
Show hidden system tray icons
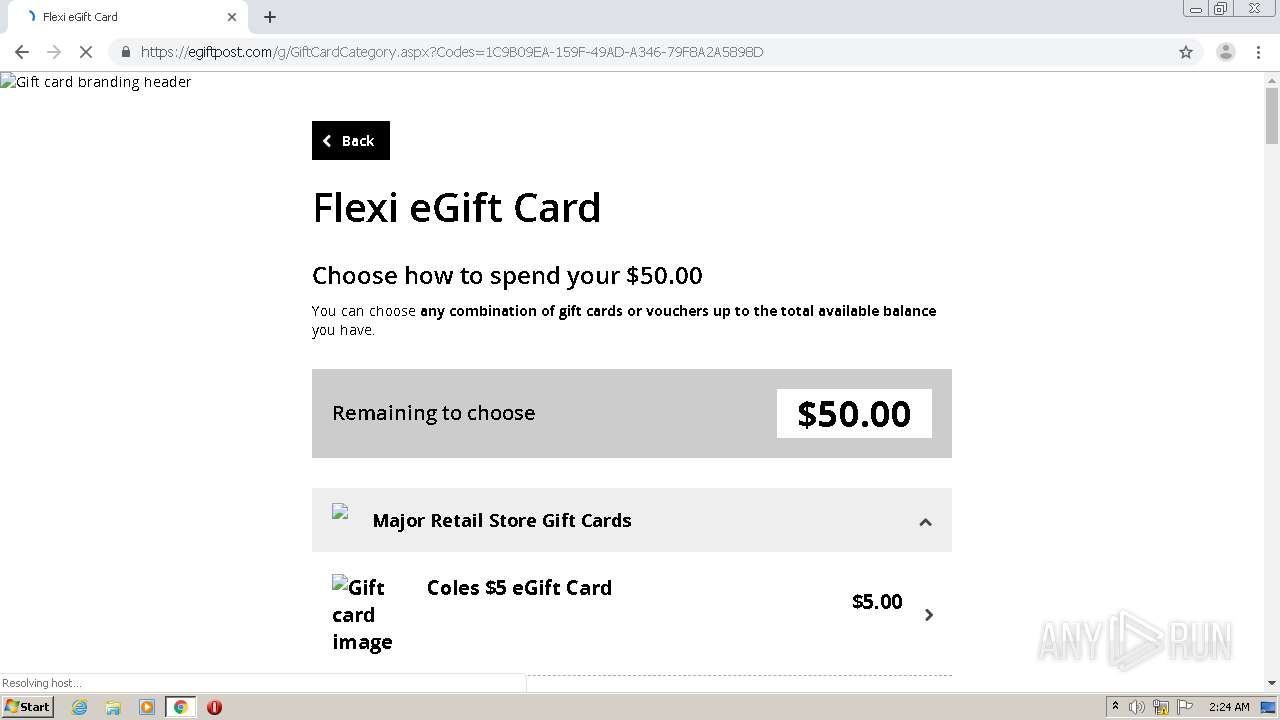click(x=1115, y=707)
